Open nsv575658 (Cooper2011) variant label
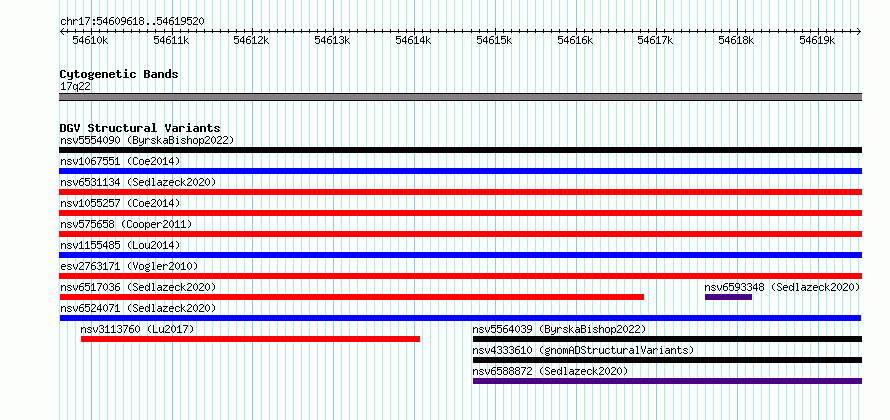 [x=126, y=224]
